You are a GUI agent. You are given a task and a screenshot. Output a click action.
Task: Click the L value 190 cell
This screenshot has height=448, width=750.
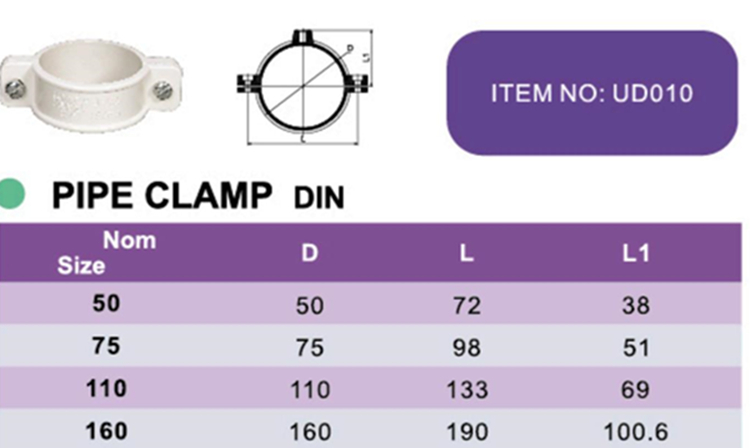tap(466, 432)
